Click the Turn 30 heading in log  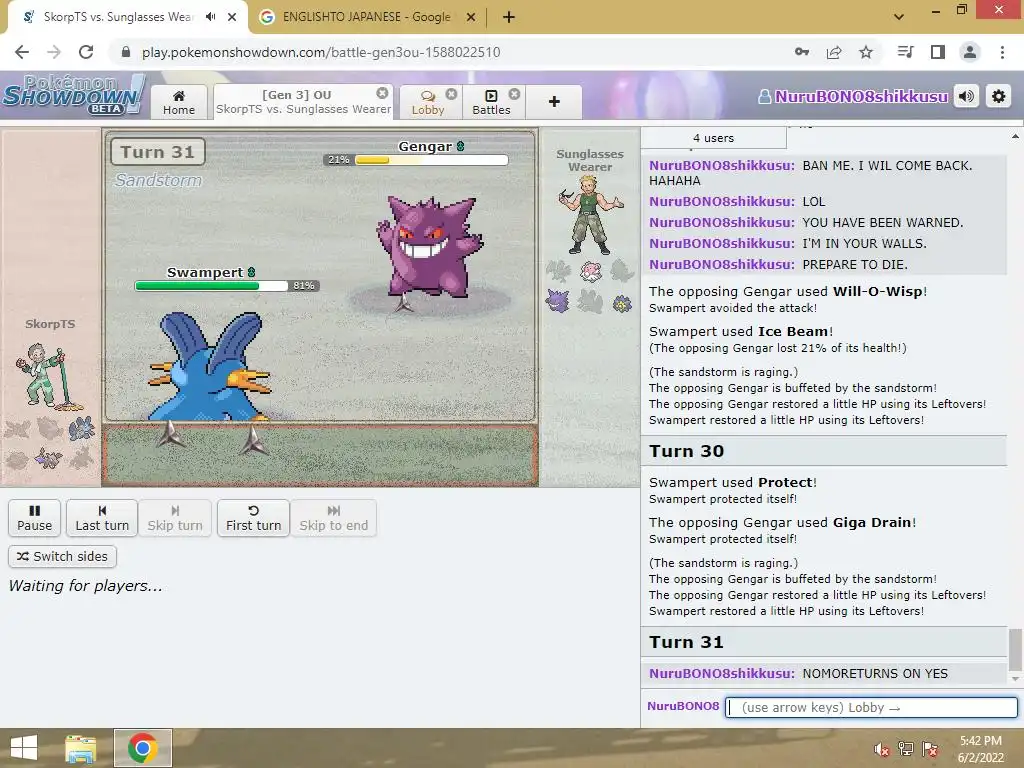click(686, 451)
